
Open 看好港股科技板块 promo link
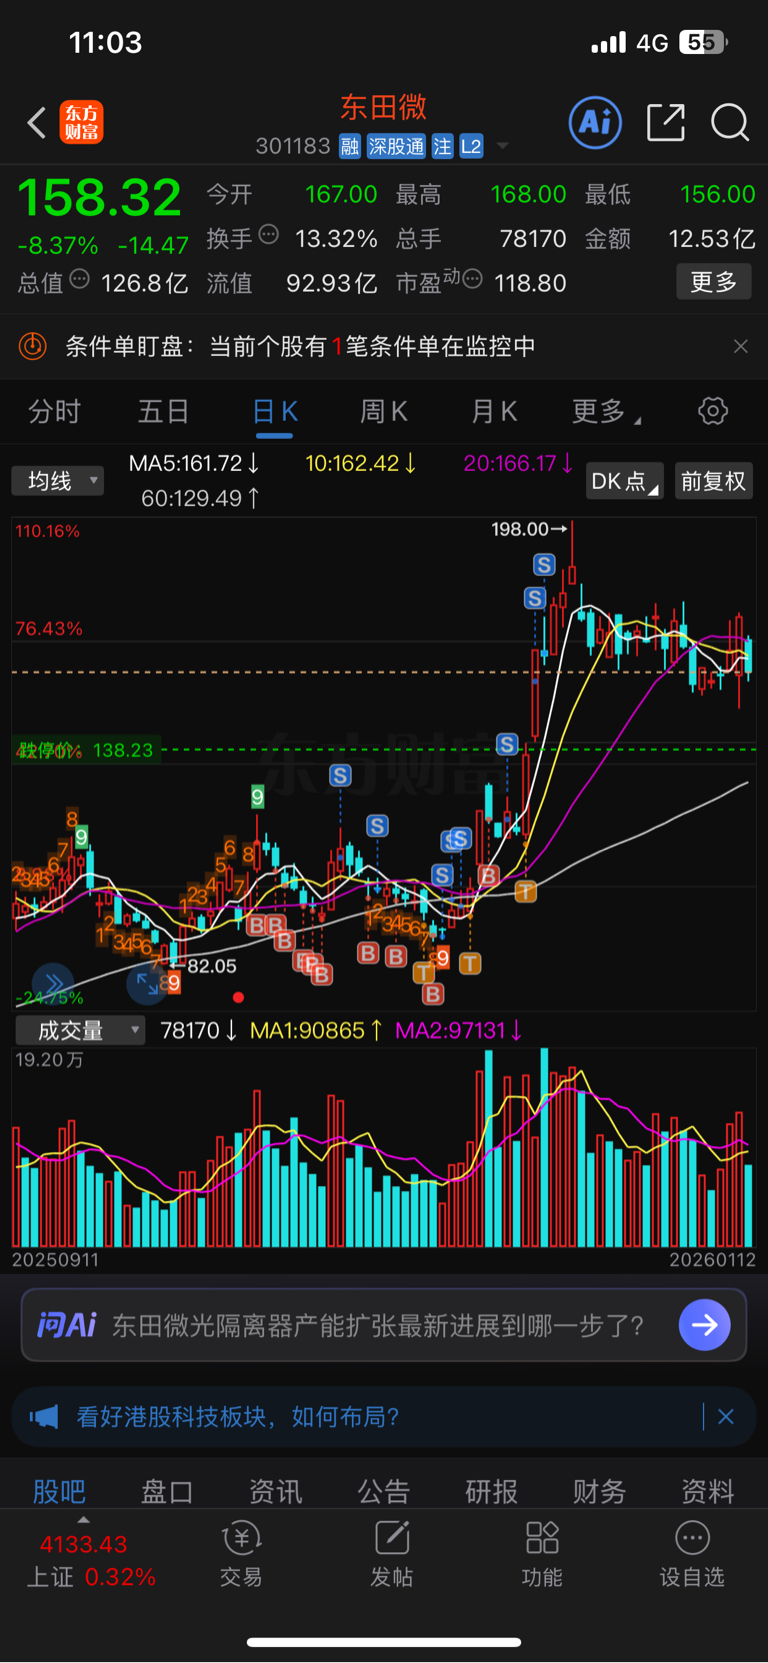click(238, 1417)
